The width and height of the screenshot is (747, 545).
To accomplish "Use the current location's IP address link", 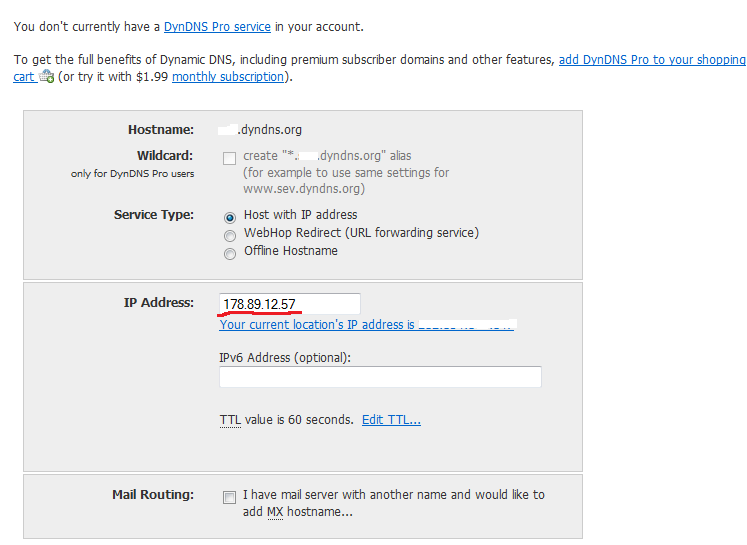I will [366, 325].
